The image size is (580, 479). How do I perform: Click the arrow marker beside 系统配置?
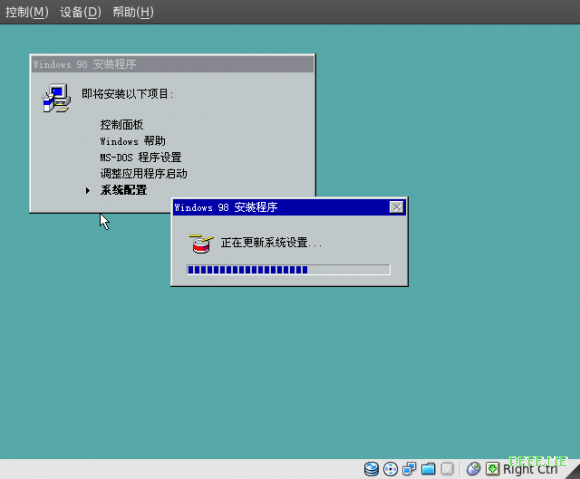click(88, 190)
